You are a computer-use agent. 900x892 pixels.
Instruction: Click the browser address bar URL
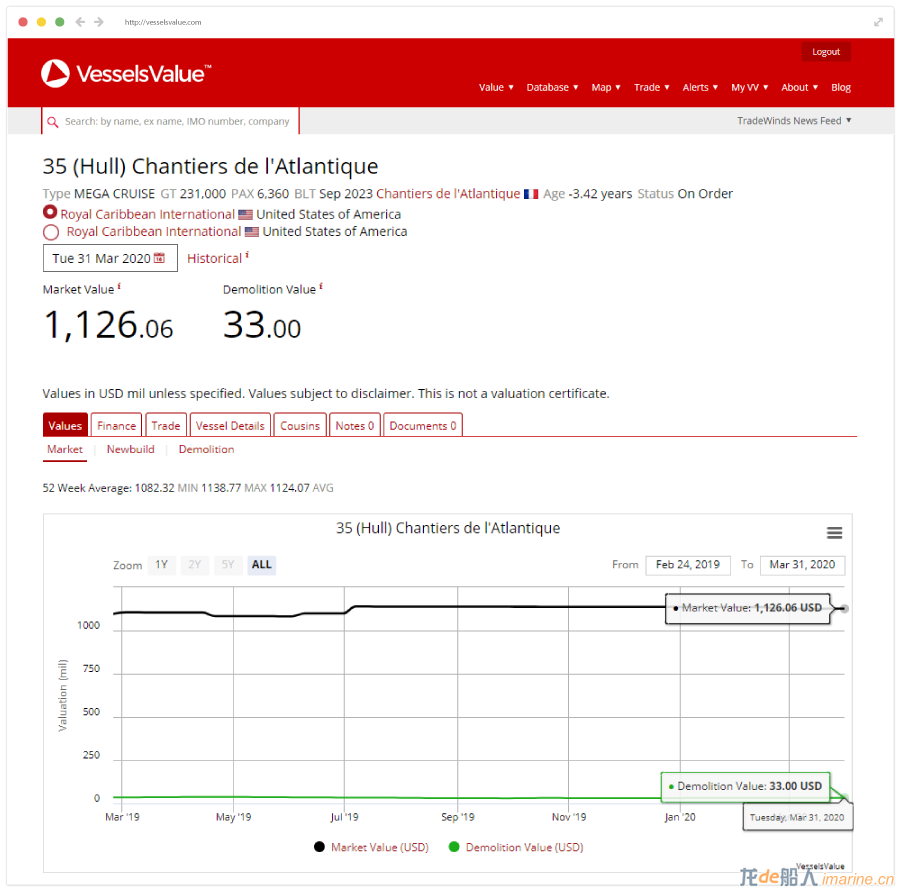163,22
